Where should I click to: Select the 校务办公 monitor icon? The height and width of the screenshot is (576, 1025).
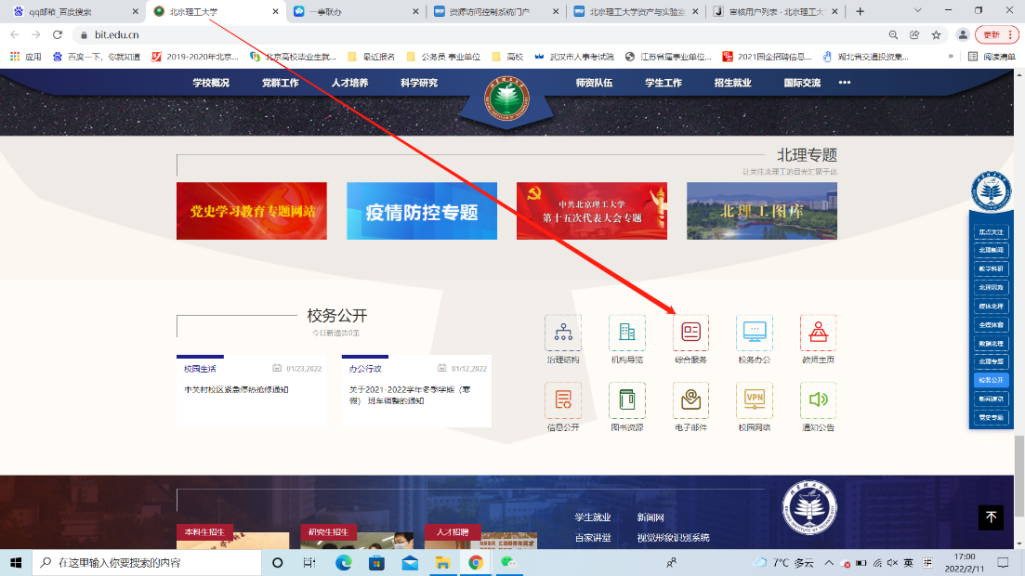click(754, 332)
